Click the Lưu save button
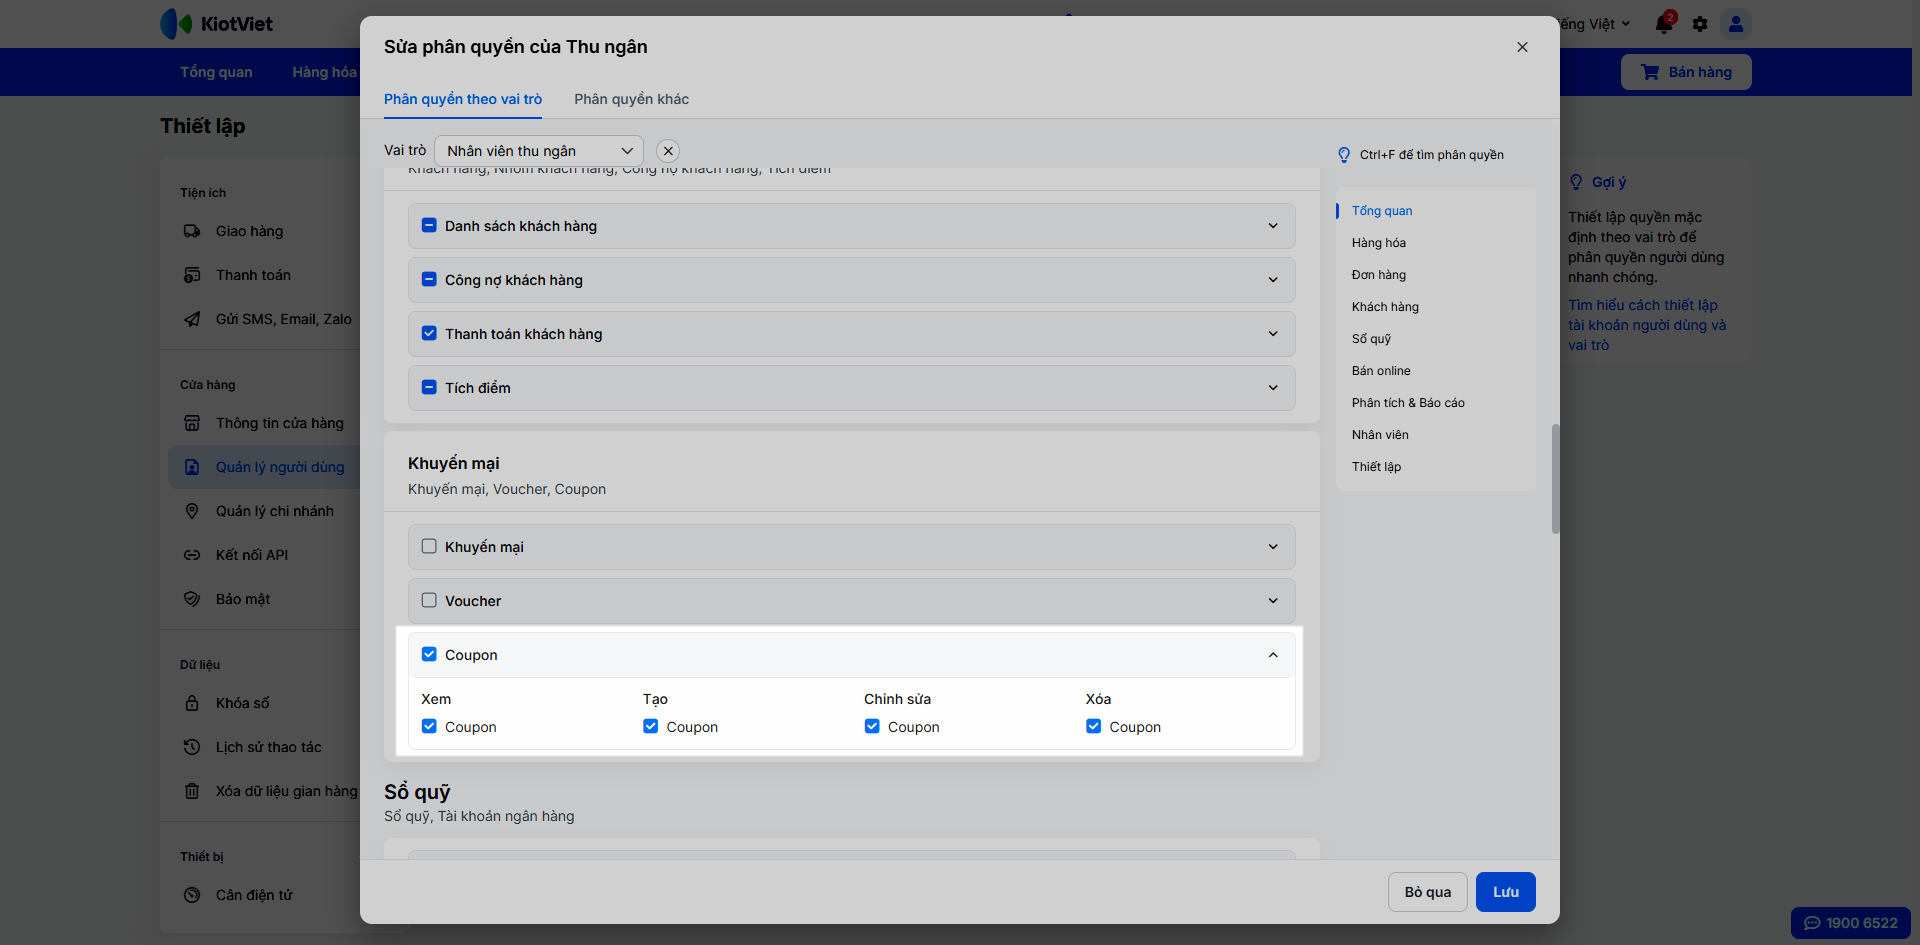The height and width of the screenshot is (945, 1920). [x=1505, y=892]
